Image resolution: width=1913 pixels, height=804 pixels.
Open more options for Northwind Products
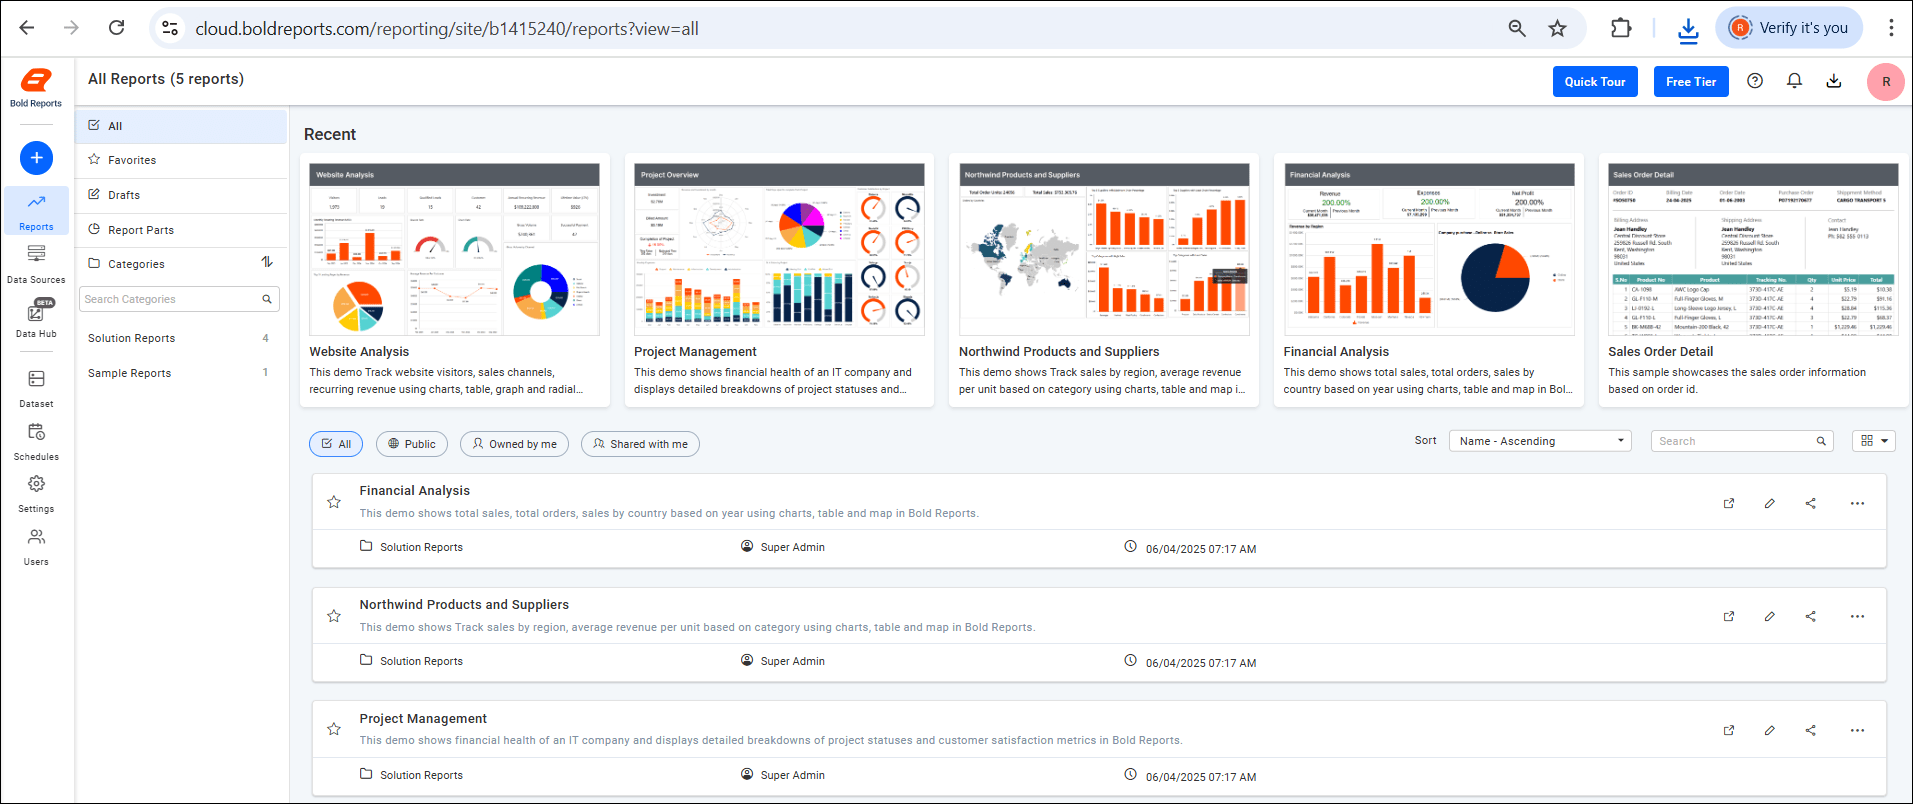[1857, 616]
